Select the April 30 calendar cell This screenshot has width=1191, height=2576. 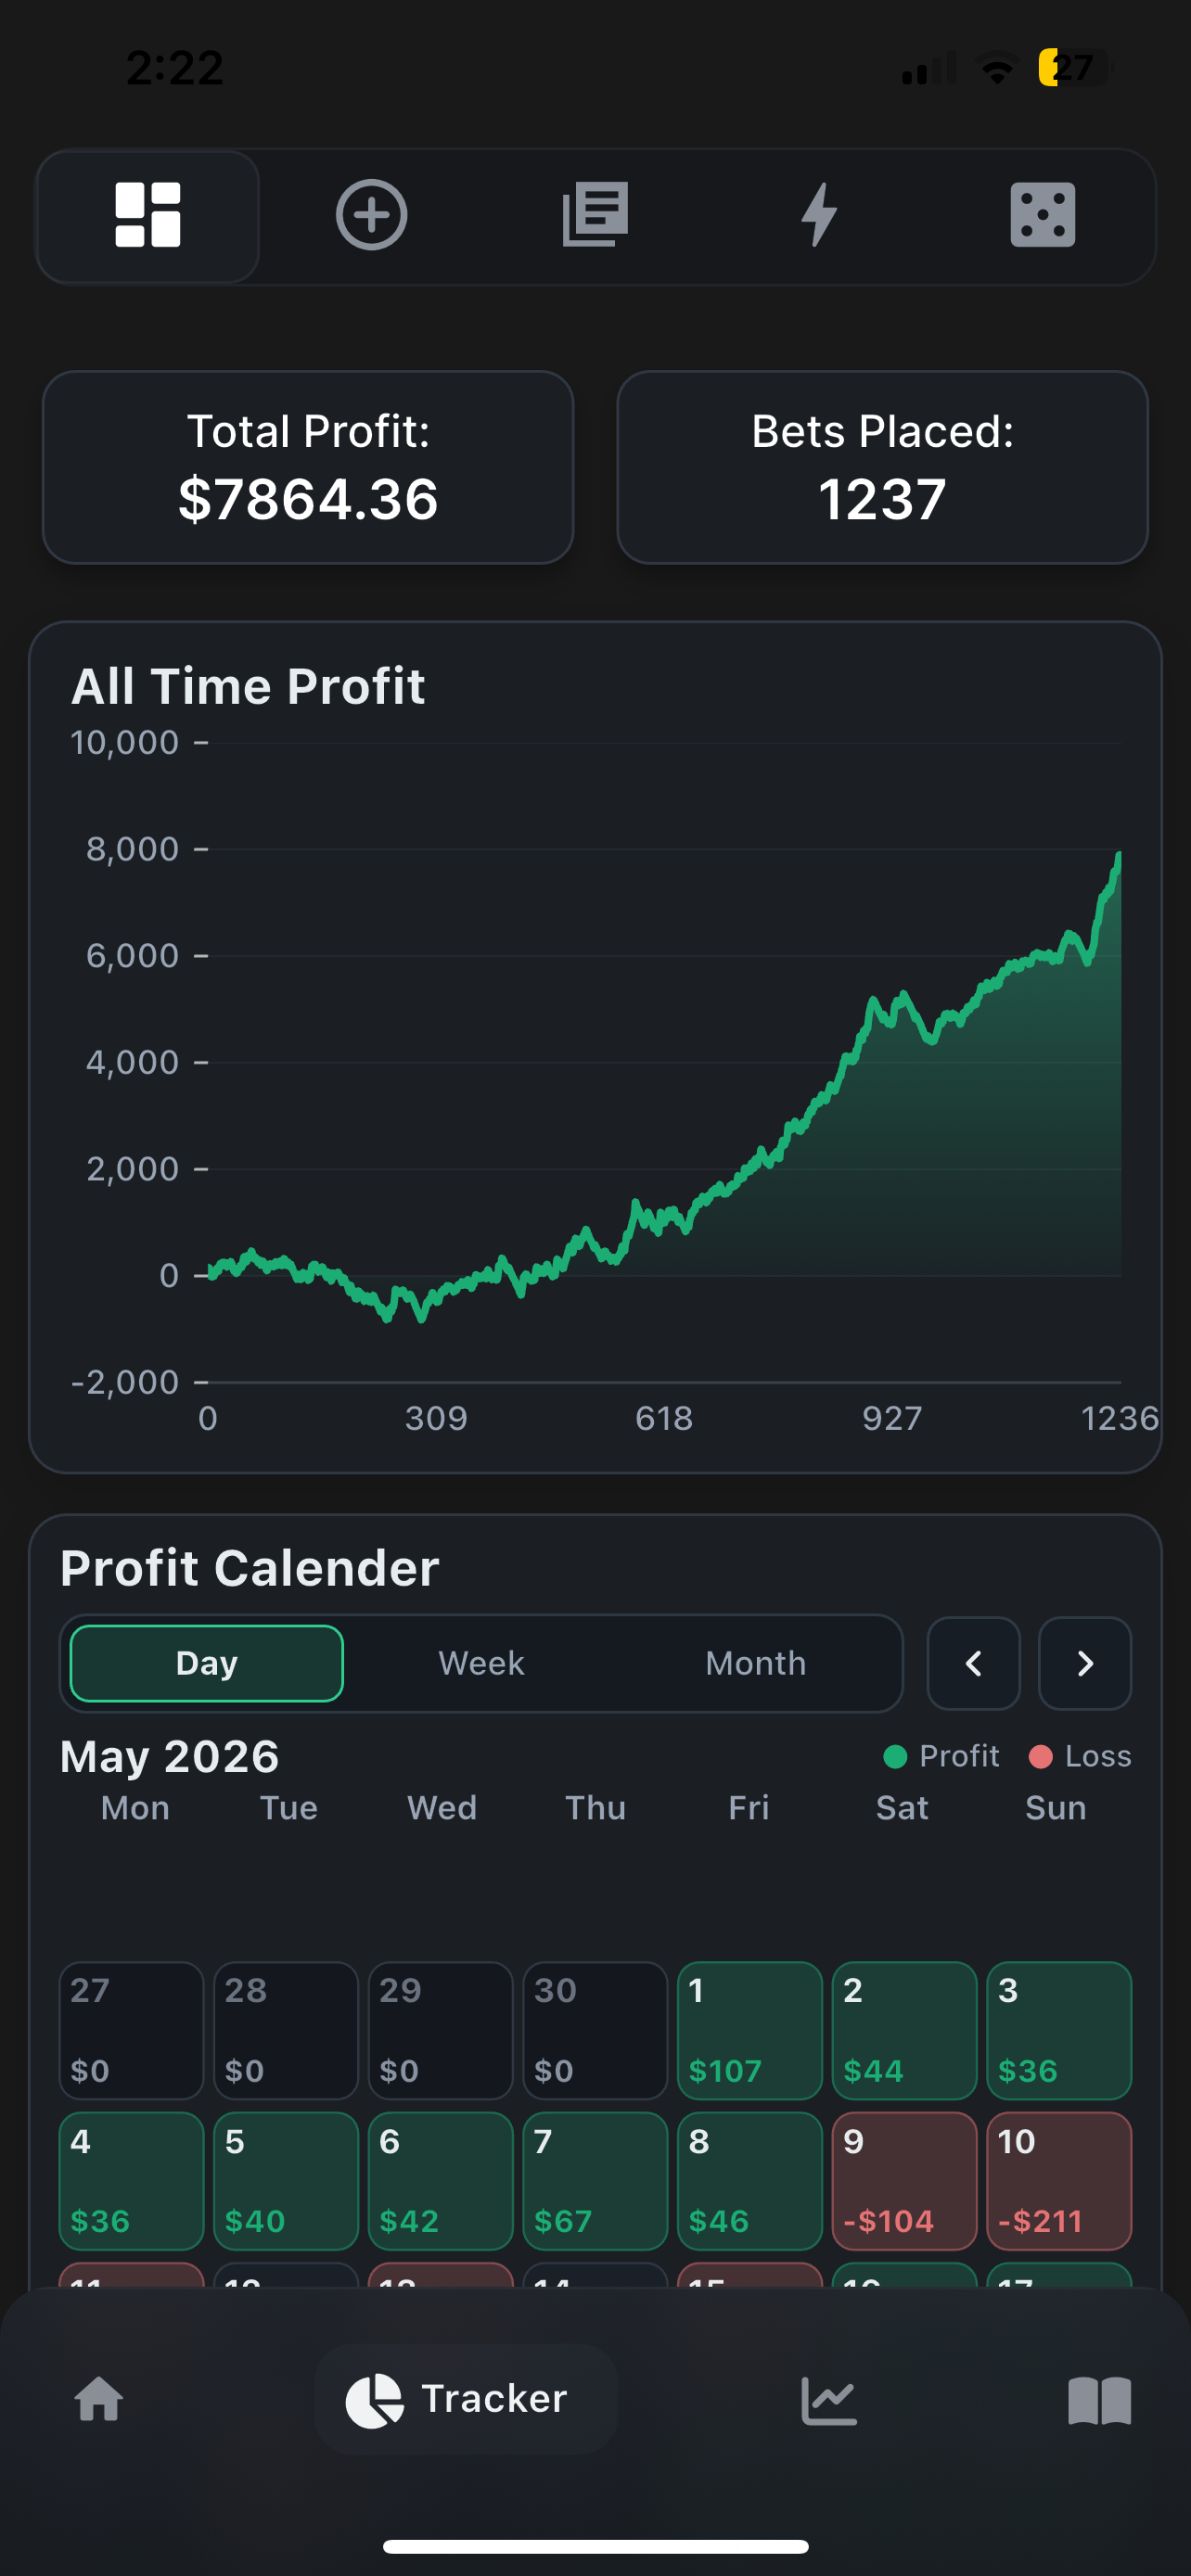pos(595,2030)
